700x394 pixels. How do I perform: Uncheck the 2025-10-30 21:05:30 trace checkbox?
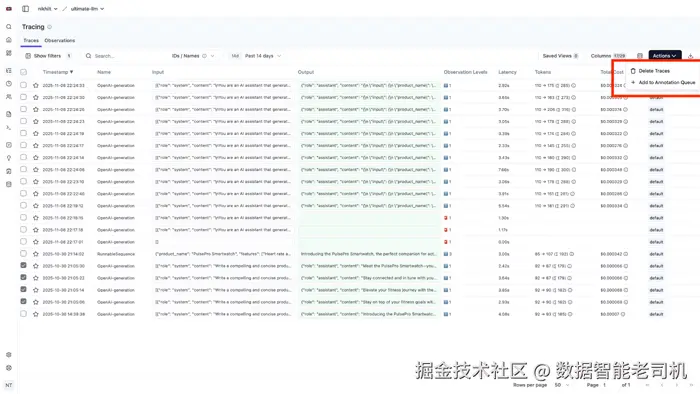pyautogui.click(x=24, y=265)
